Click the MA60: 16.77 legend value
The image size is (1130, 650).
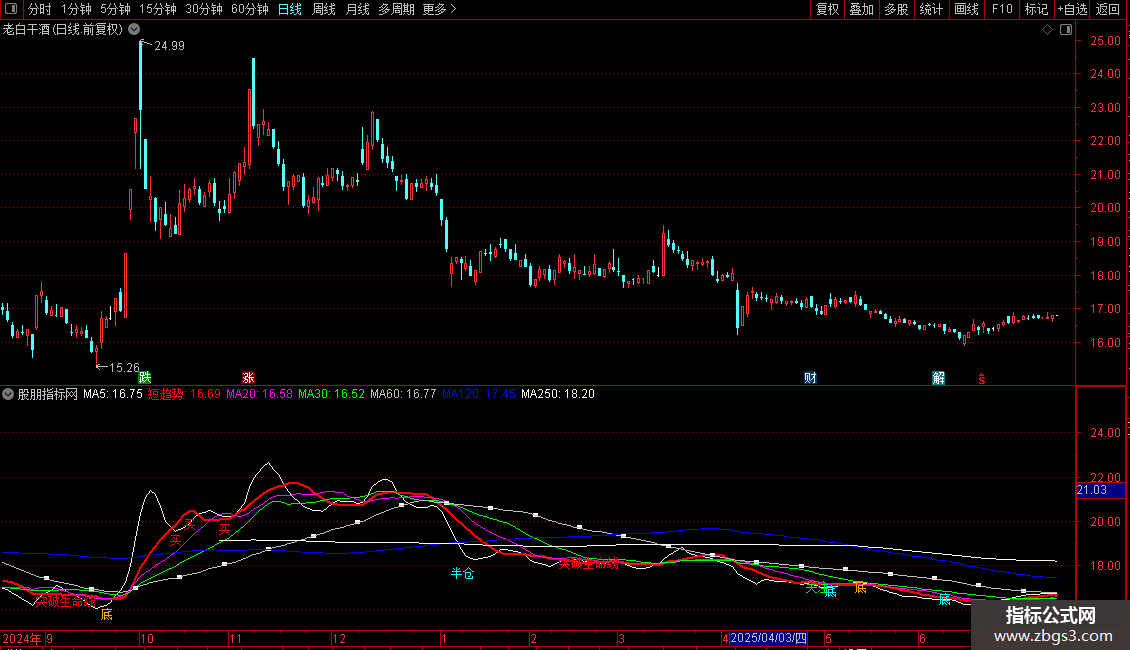tap(403, 394)
